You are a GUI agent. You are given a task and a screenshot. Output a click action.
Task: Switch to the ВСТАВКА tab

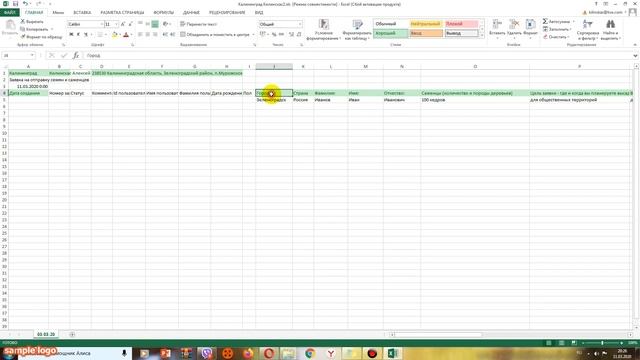click(82, 13)
